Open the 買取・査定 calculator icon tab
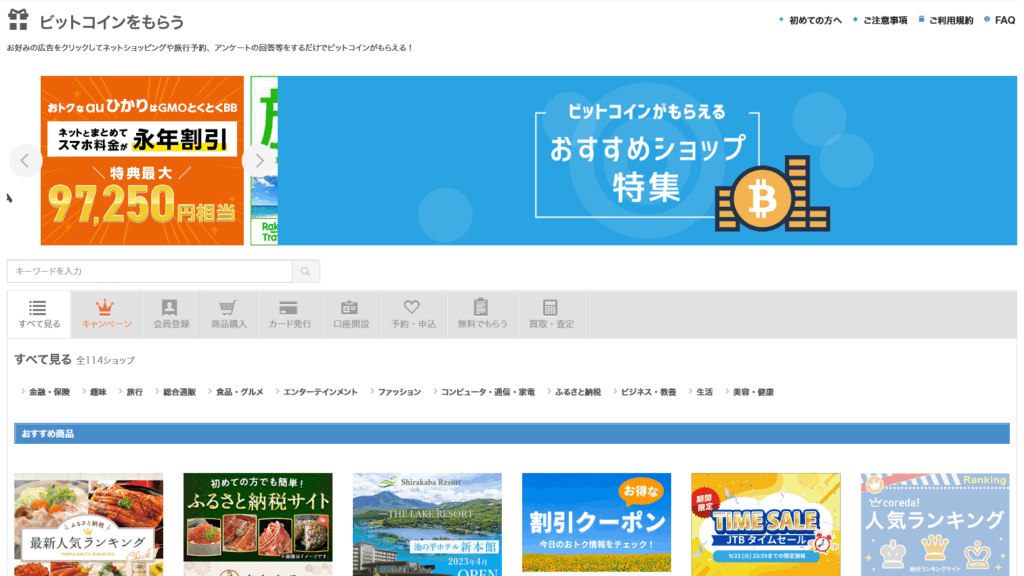This screenshot has width=1024, height=576. coord(551,314)
